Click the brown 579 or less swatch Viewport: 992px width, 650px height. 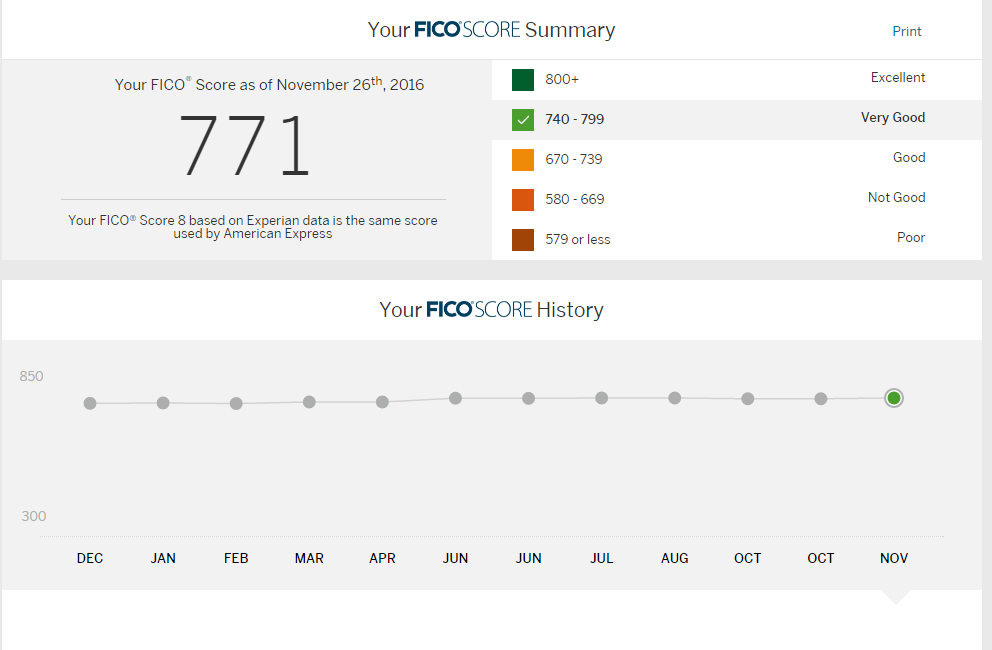(x=523, y=240)
